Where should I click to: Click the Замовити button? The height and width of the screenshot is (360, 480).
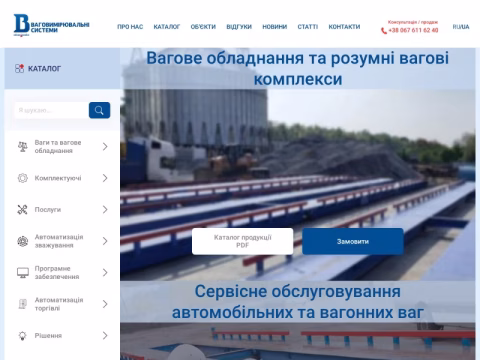(x=353, y=241)
